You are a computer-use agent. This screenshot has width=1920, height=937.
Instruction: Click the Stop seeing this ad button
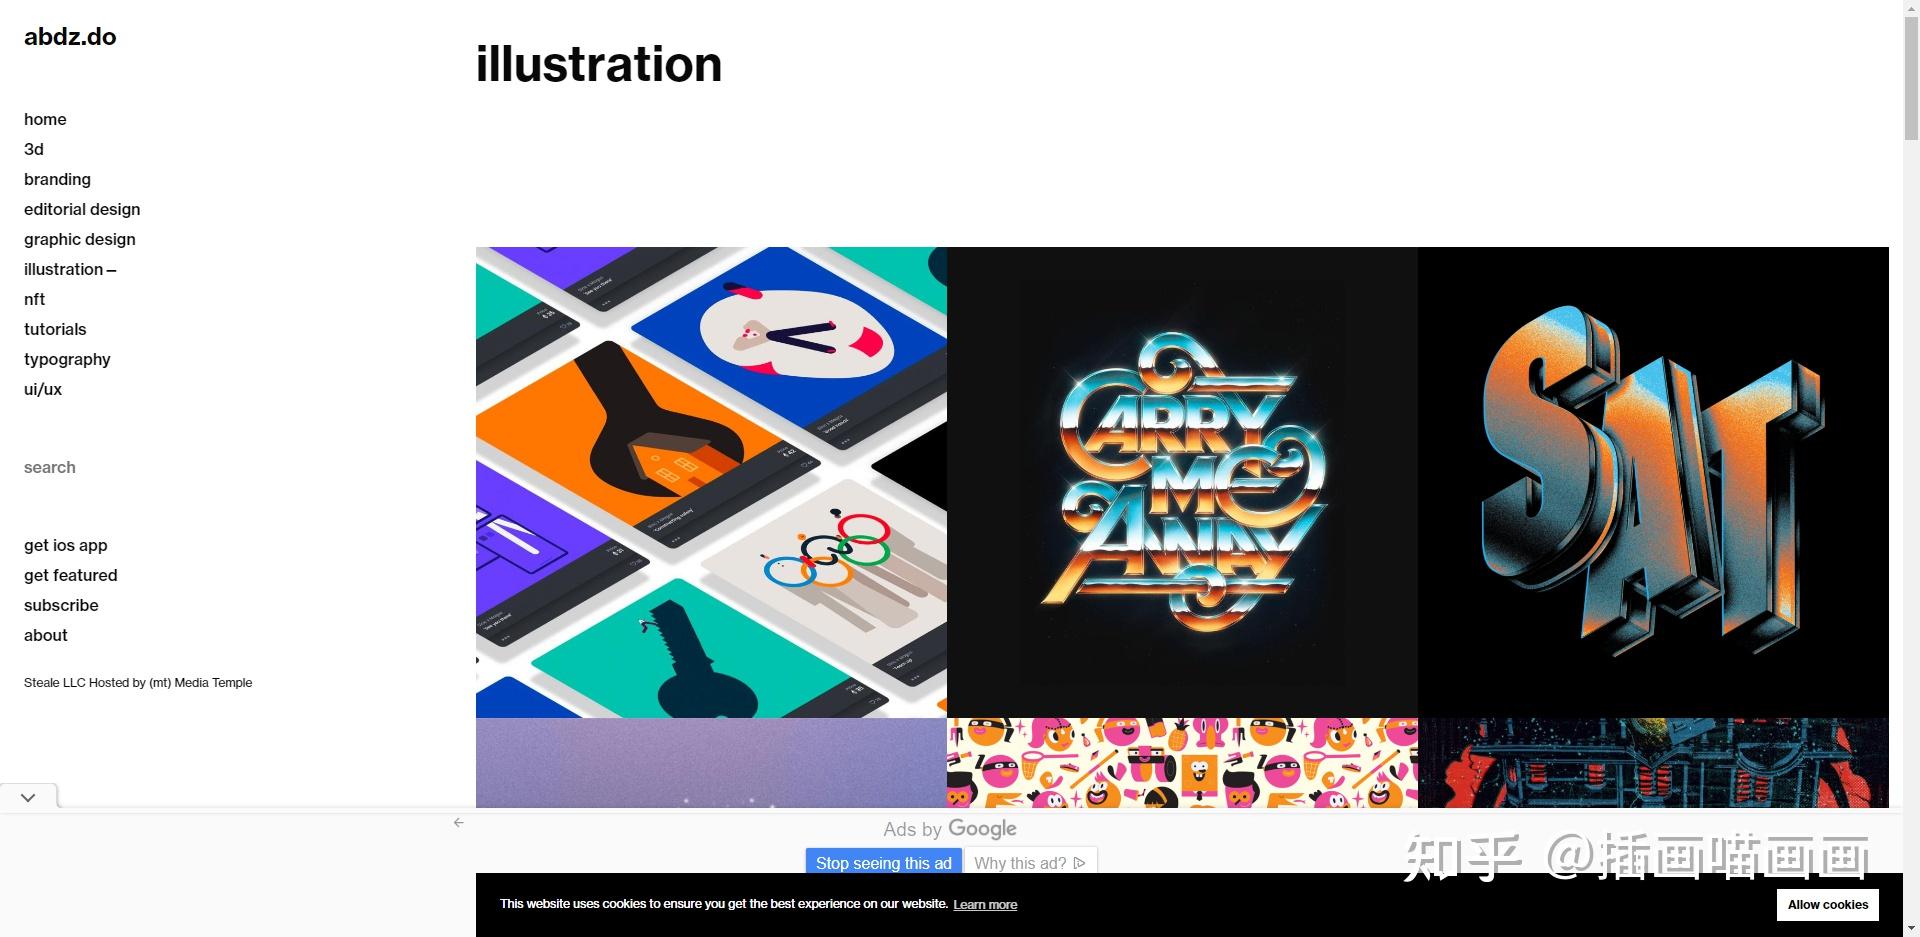(x=883, y=863)
